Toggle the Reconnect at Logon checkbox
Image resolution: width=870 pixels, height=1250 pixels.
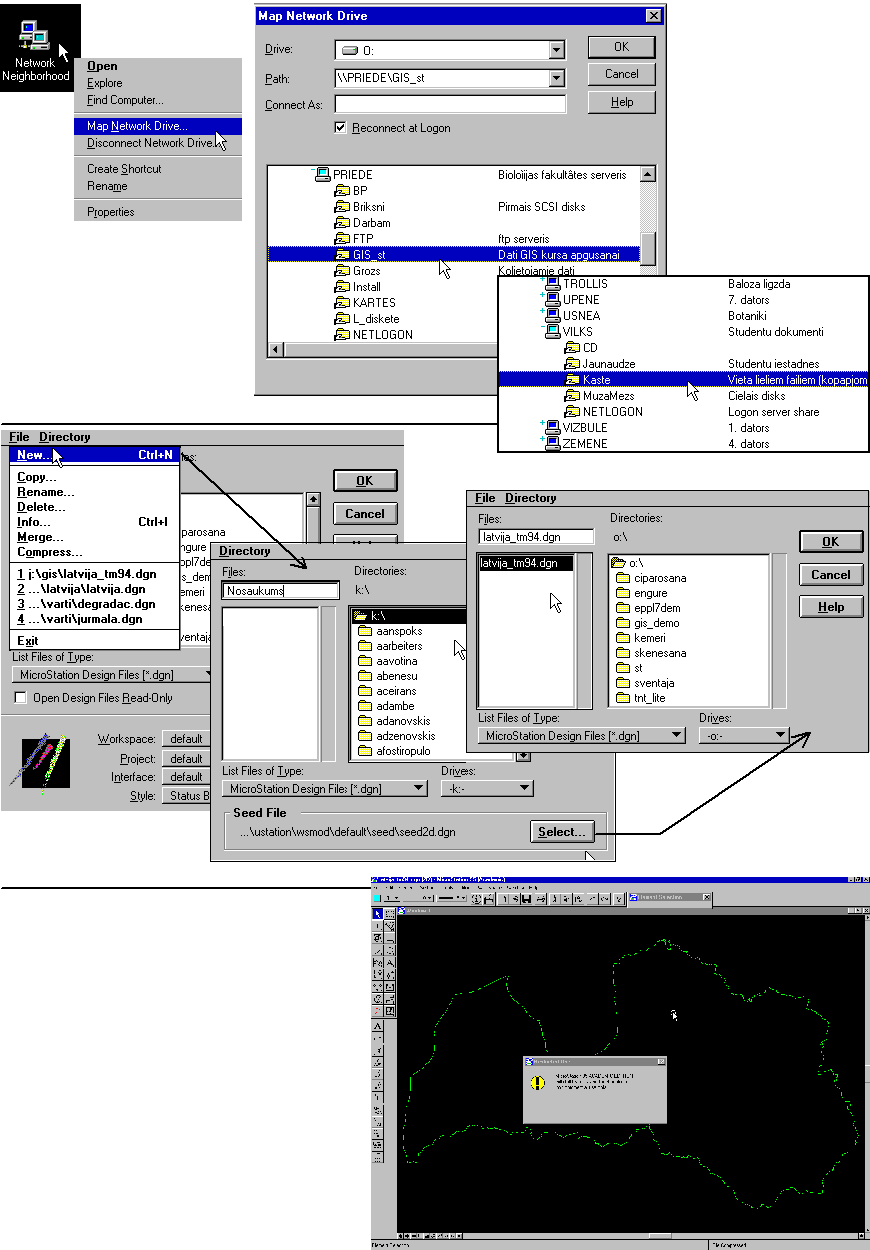pos(341,128)
